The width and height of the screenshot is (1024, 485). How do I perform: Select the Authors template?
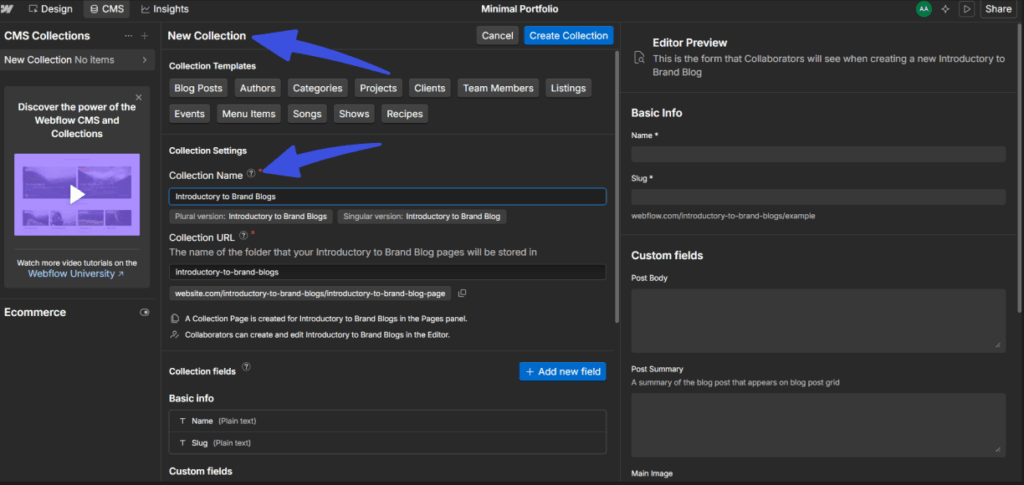[257, 88]
